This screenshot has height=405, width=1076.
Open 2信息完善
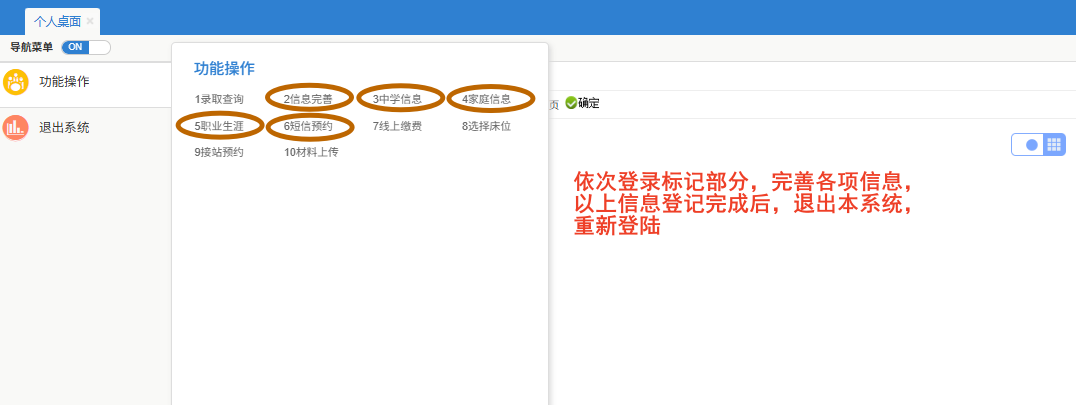tap(308, 99)
